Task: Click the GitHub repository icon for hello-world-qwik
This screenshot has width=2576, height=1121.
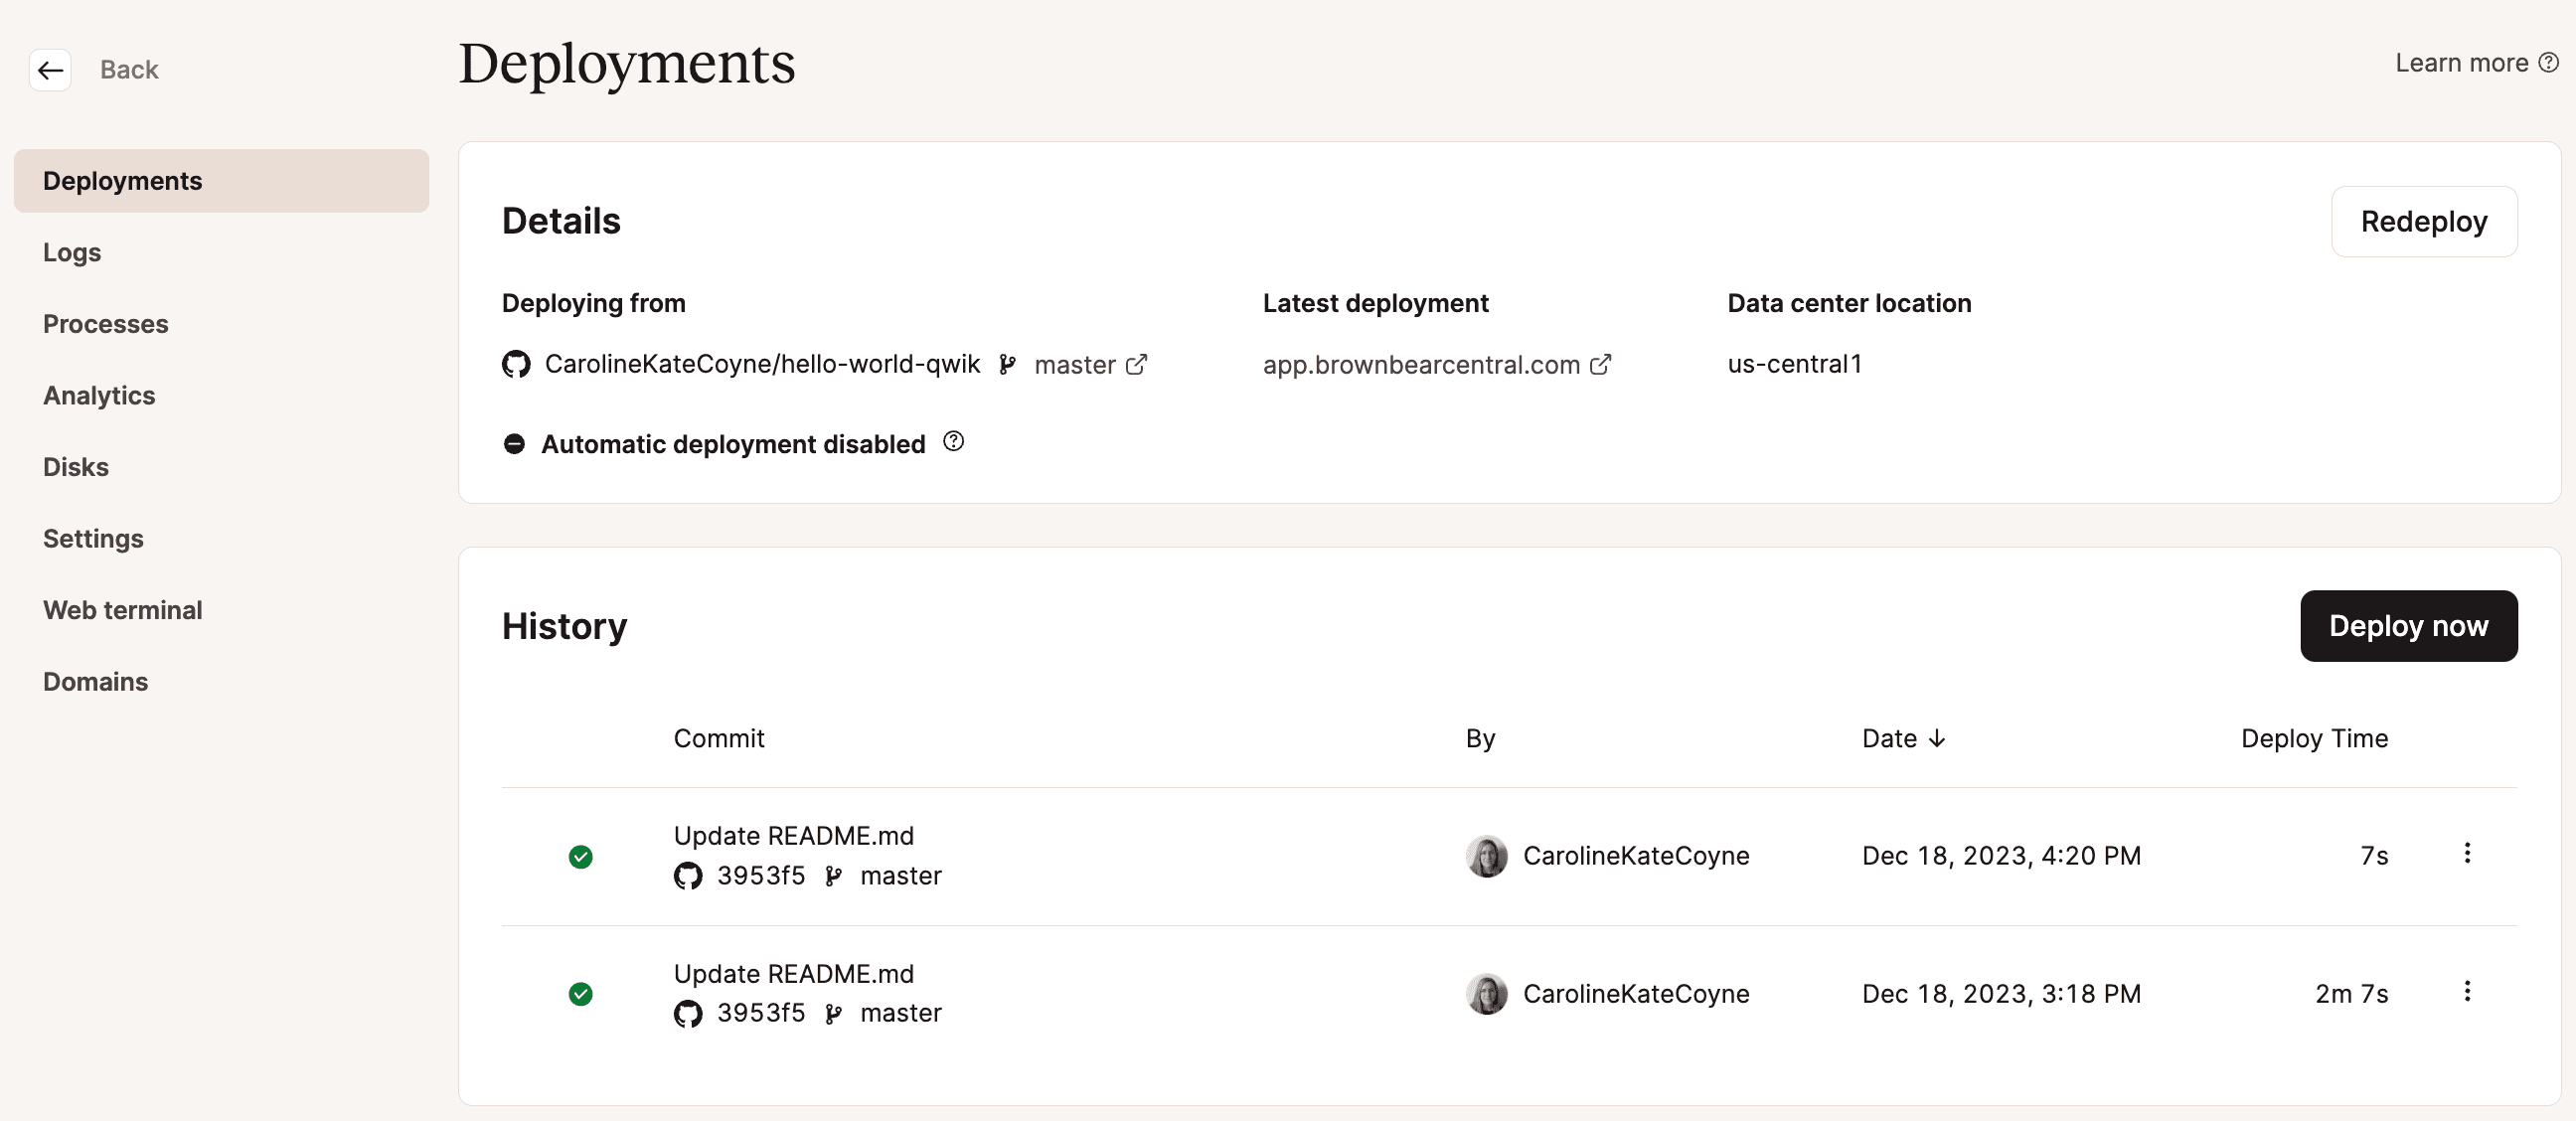Action: 516,364
